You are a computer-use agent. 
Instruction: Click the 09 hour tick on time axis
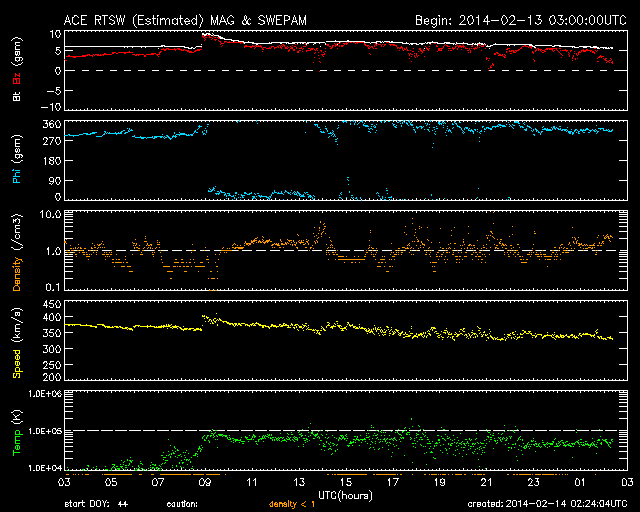[207, 482]
